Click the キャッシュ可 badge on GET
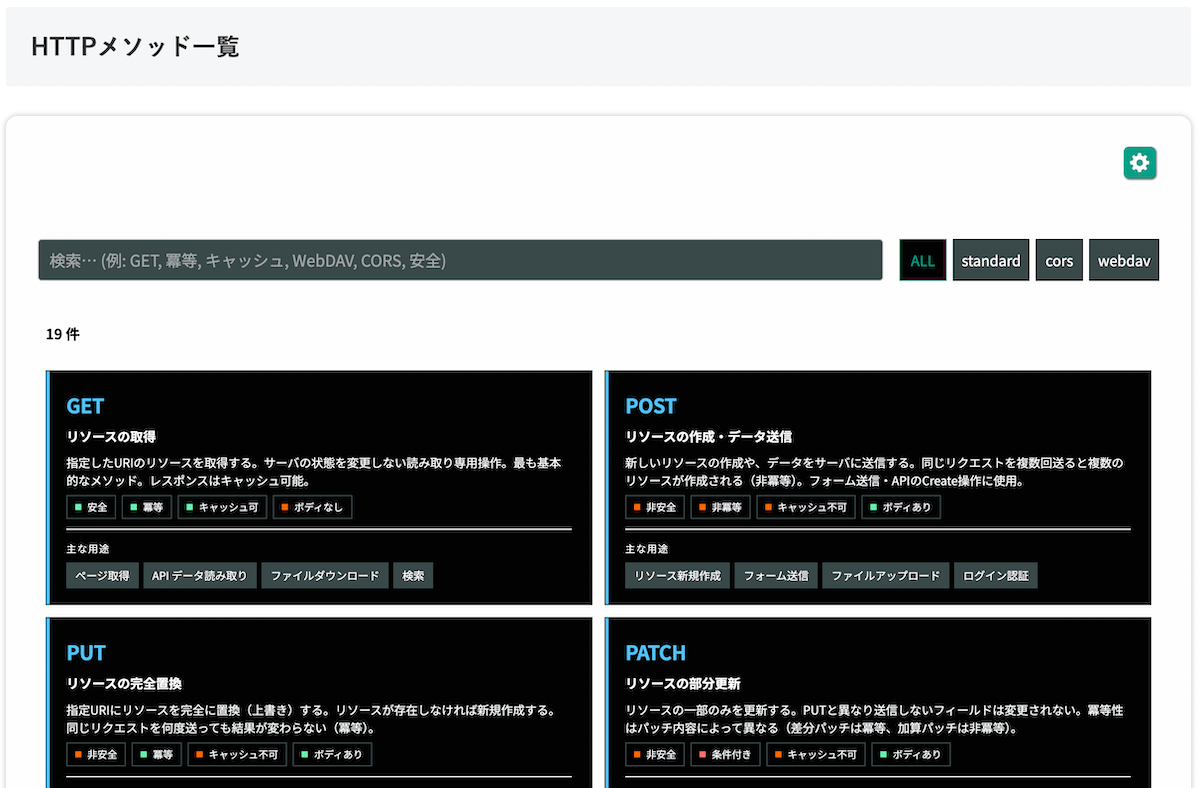The height and width of the screenshot is (788, 1200). pos(222,507)
